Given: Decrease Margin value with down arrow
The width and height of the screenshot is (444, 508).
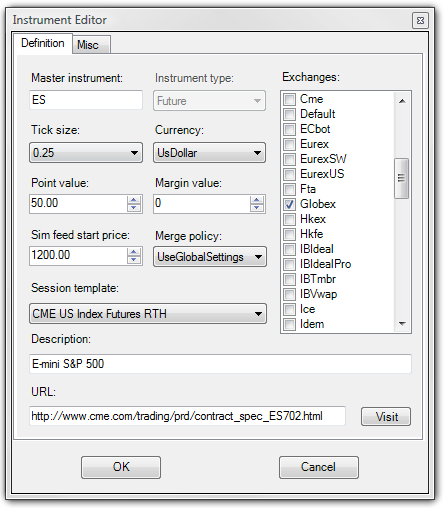Looking at the screenshot, I should 256,207.
